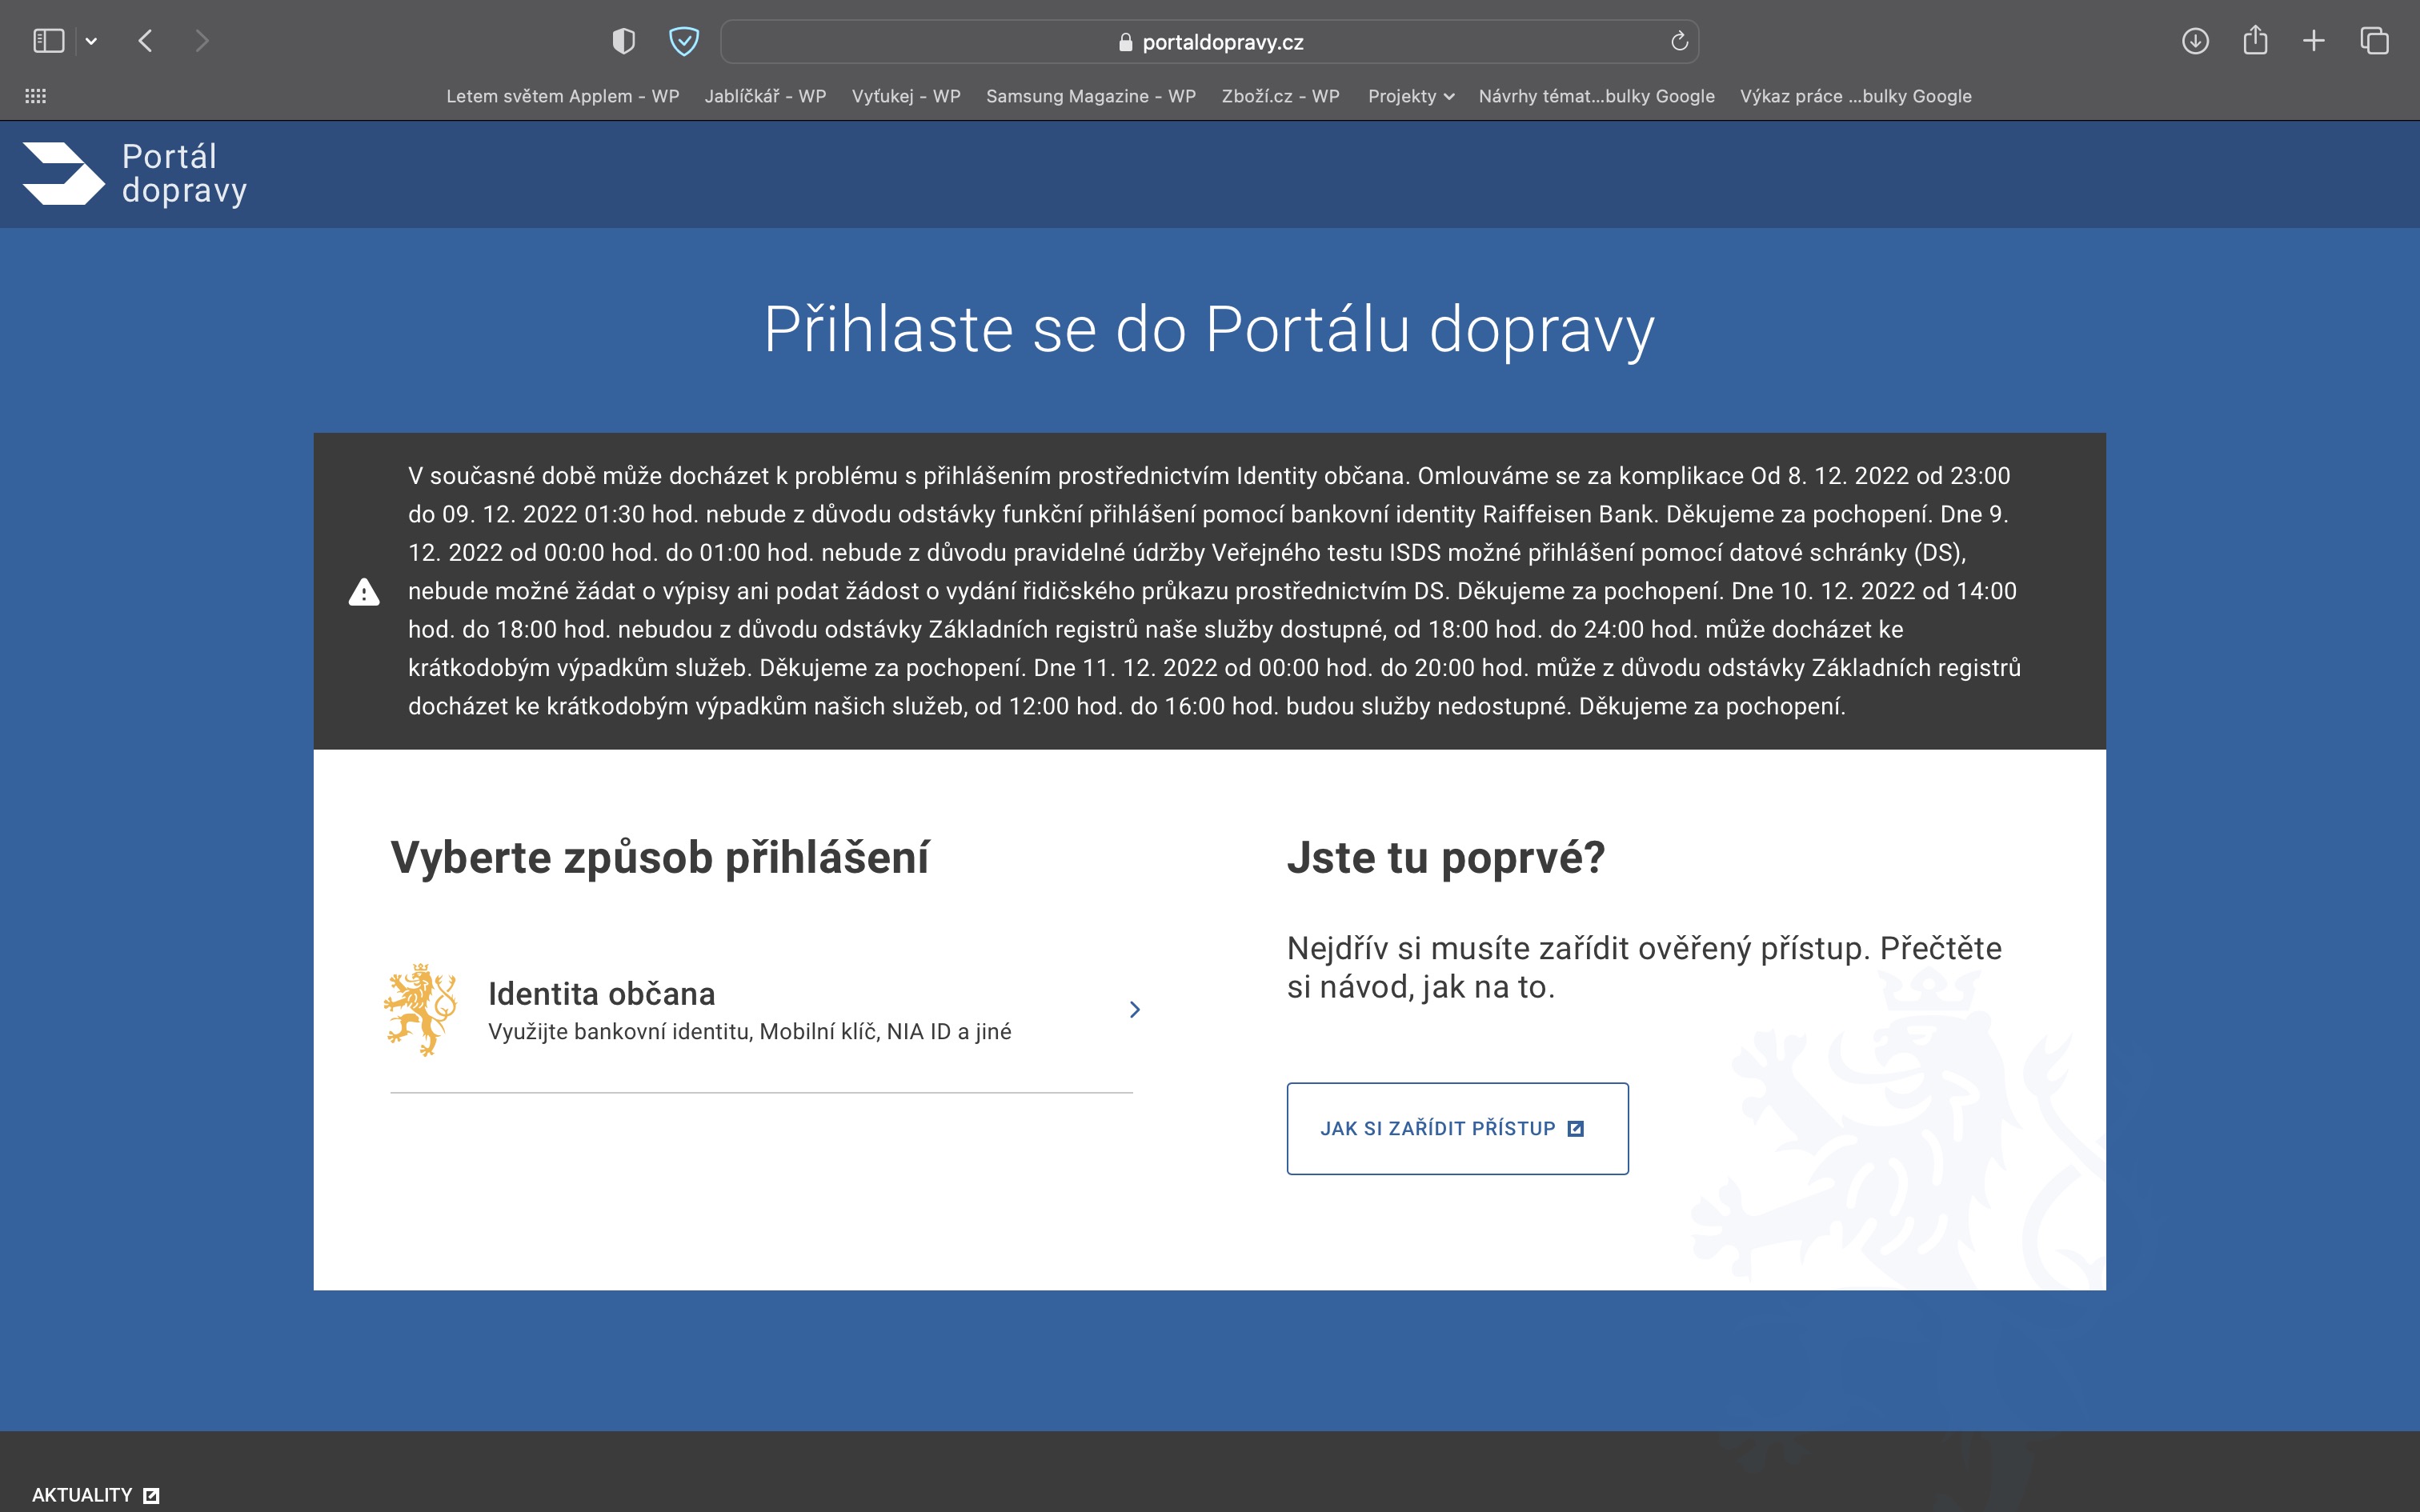Click the Share icon in the toolbar
The width and height of the screenshot is (2420, 1512).
tap(2254, 41)
